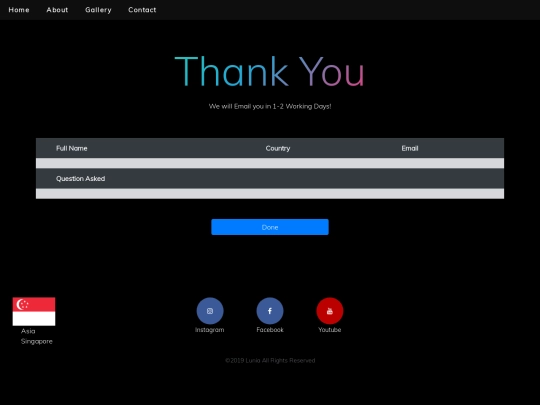Click the Thank You heading
540x405 pixels.
pyautogui.click(x=270, y=72)
